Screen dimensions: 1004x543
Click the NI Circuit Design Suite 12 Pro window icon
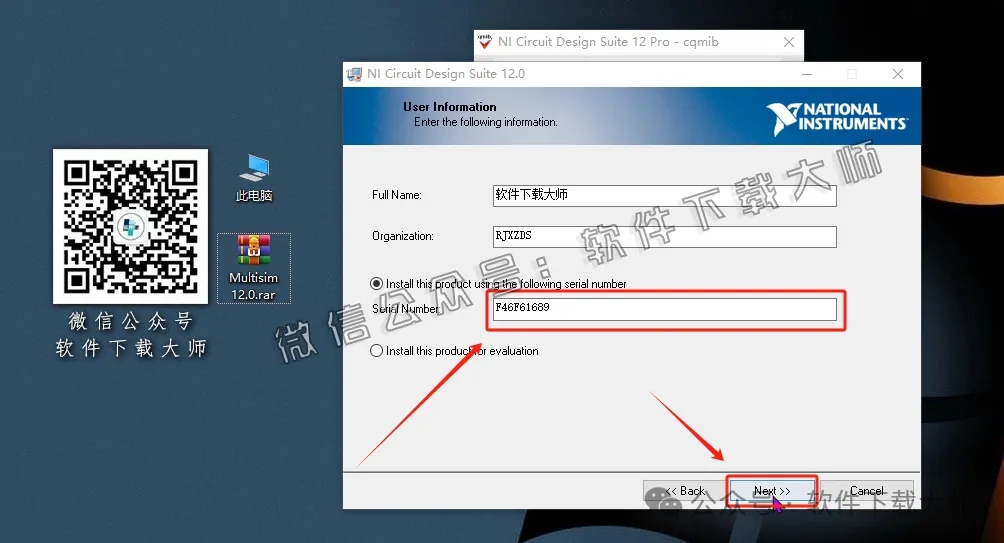(x=486, y=42)
